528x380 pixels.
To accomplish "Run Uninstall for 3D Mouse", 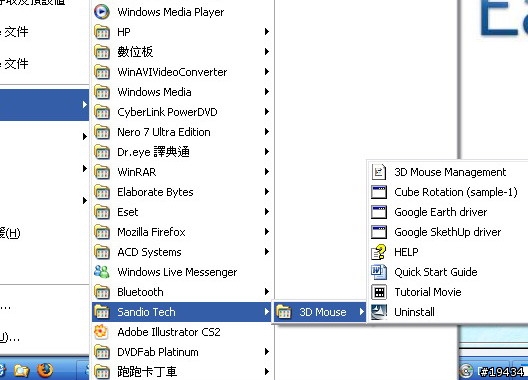I will [448, 312].
